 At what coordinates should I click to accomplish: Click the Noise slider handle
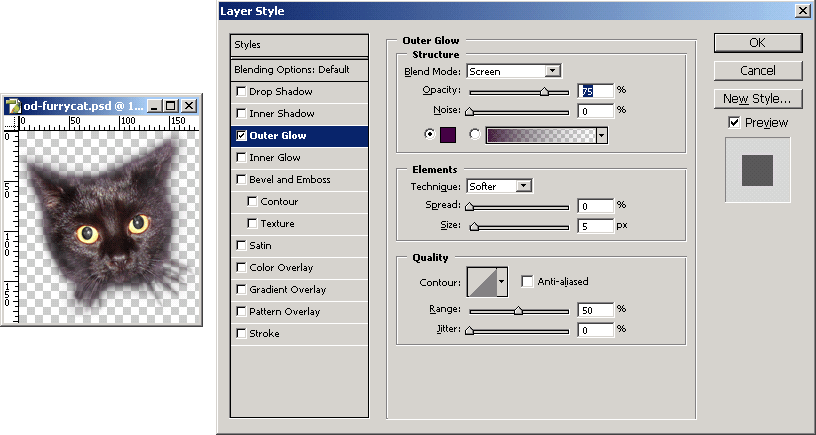coord(469,111)
